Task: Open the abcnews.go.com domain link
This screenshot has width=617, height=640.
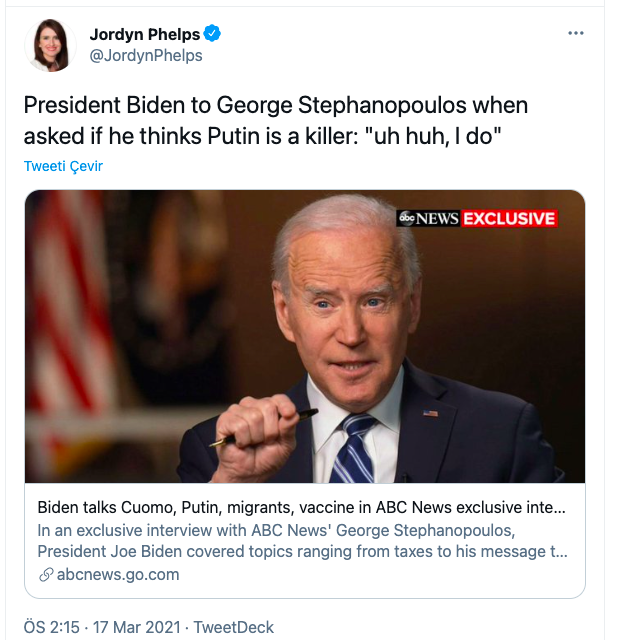Action: pos(116,574)
